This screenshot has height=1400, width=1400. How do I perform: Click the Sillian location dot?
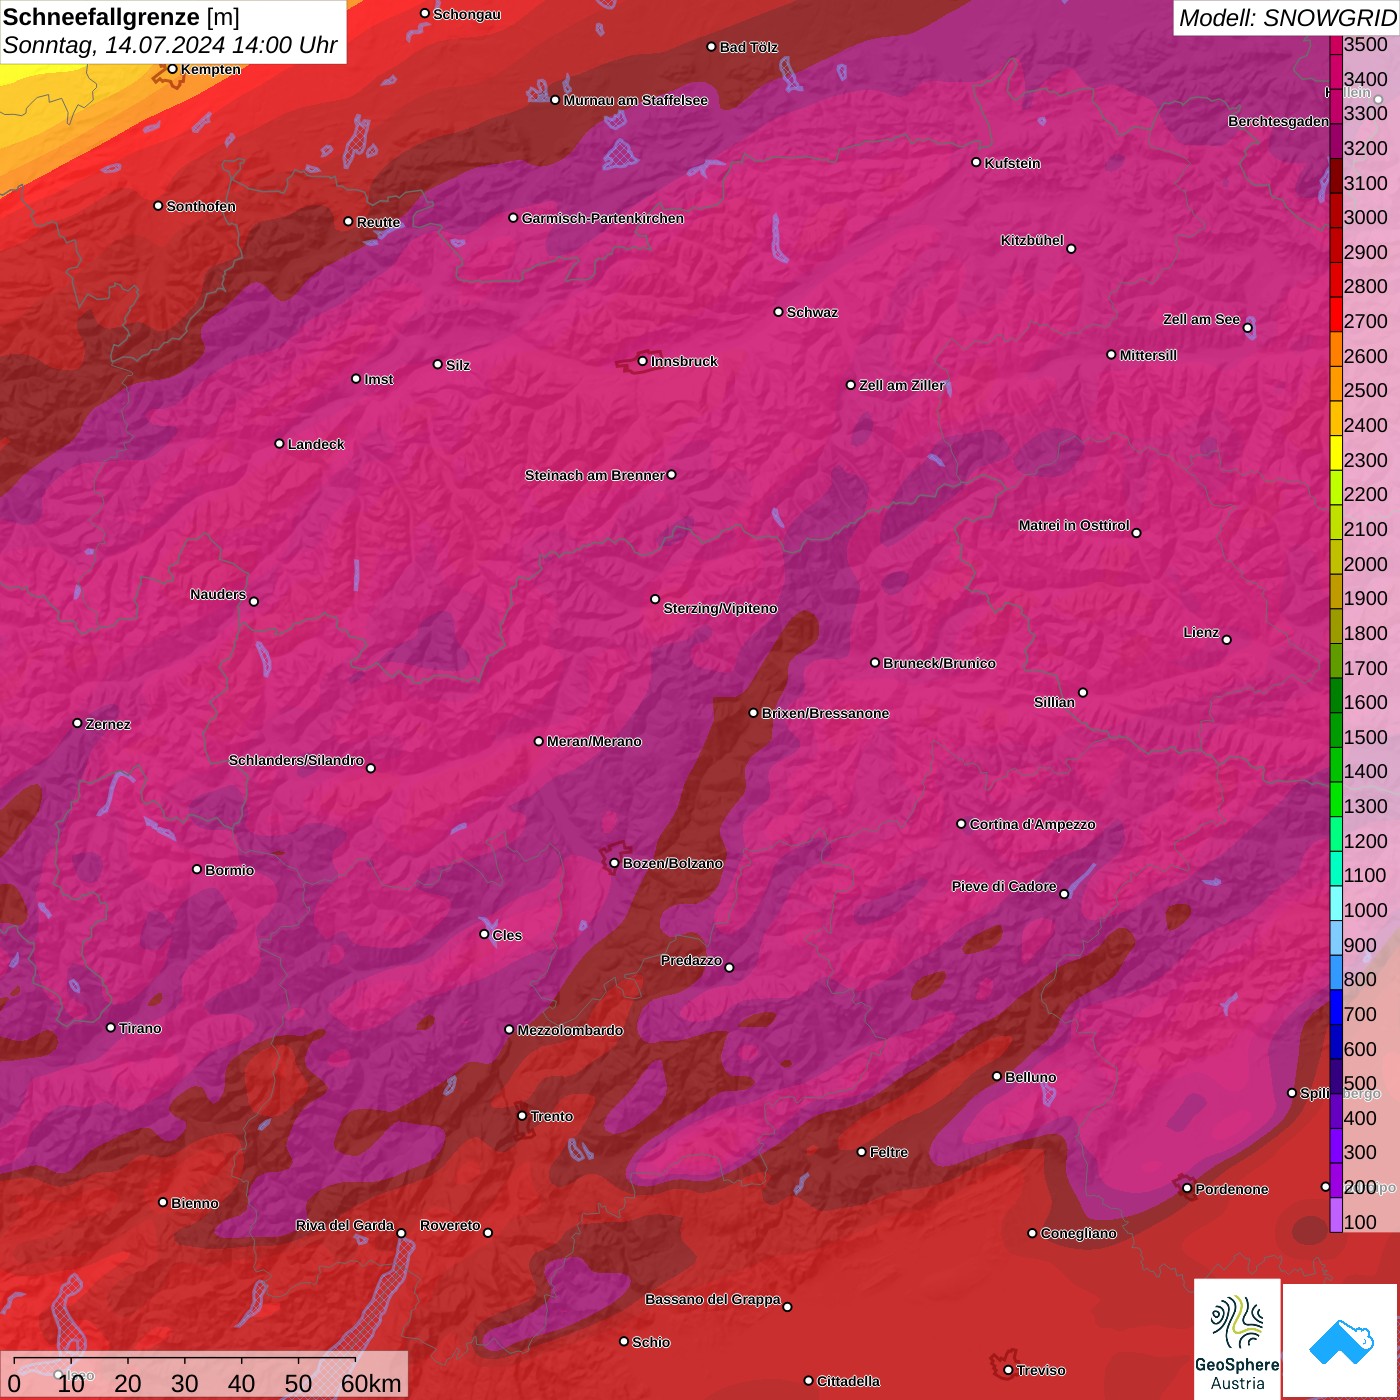tap(1083, 692)
